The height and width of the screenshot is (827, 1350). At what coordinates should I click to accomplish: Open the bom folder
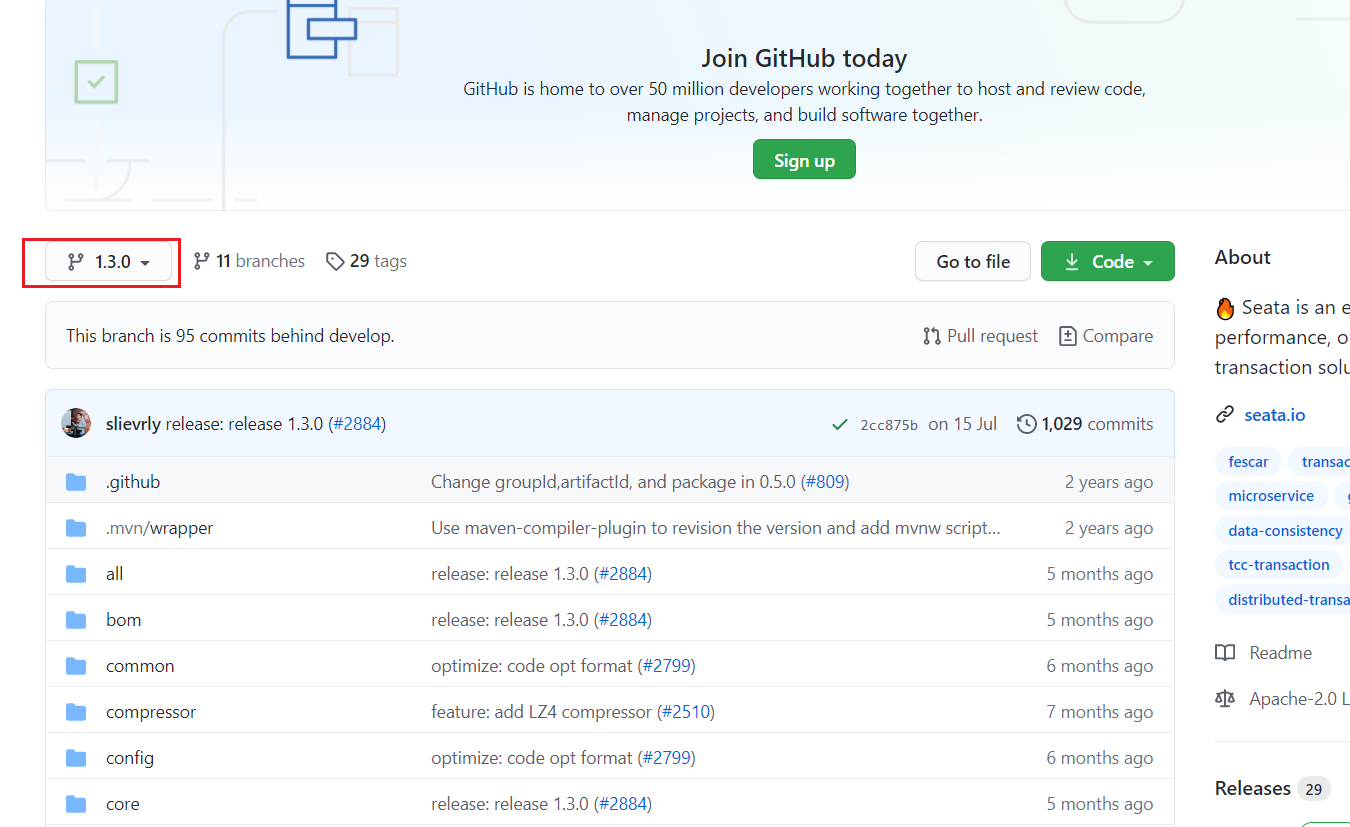tap(124, 620)
